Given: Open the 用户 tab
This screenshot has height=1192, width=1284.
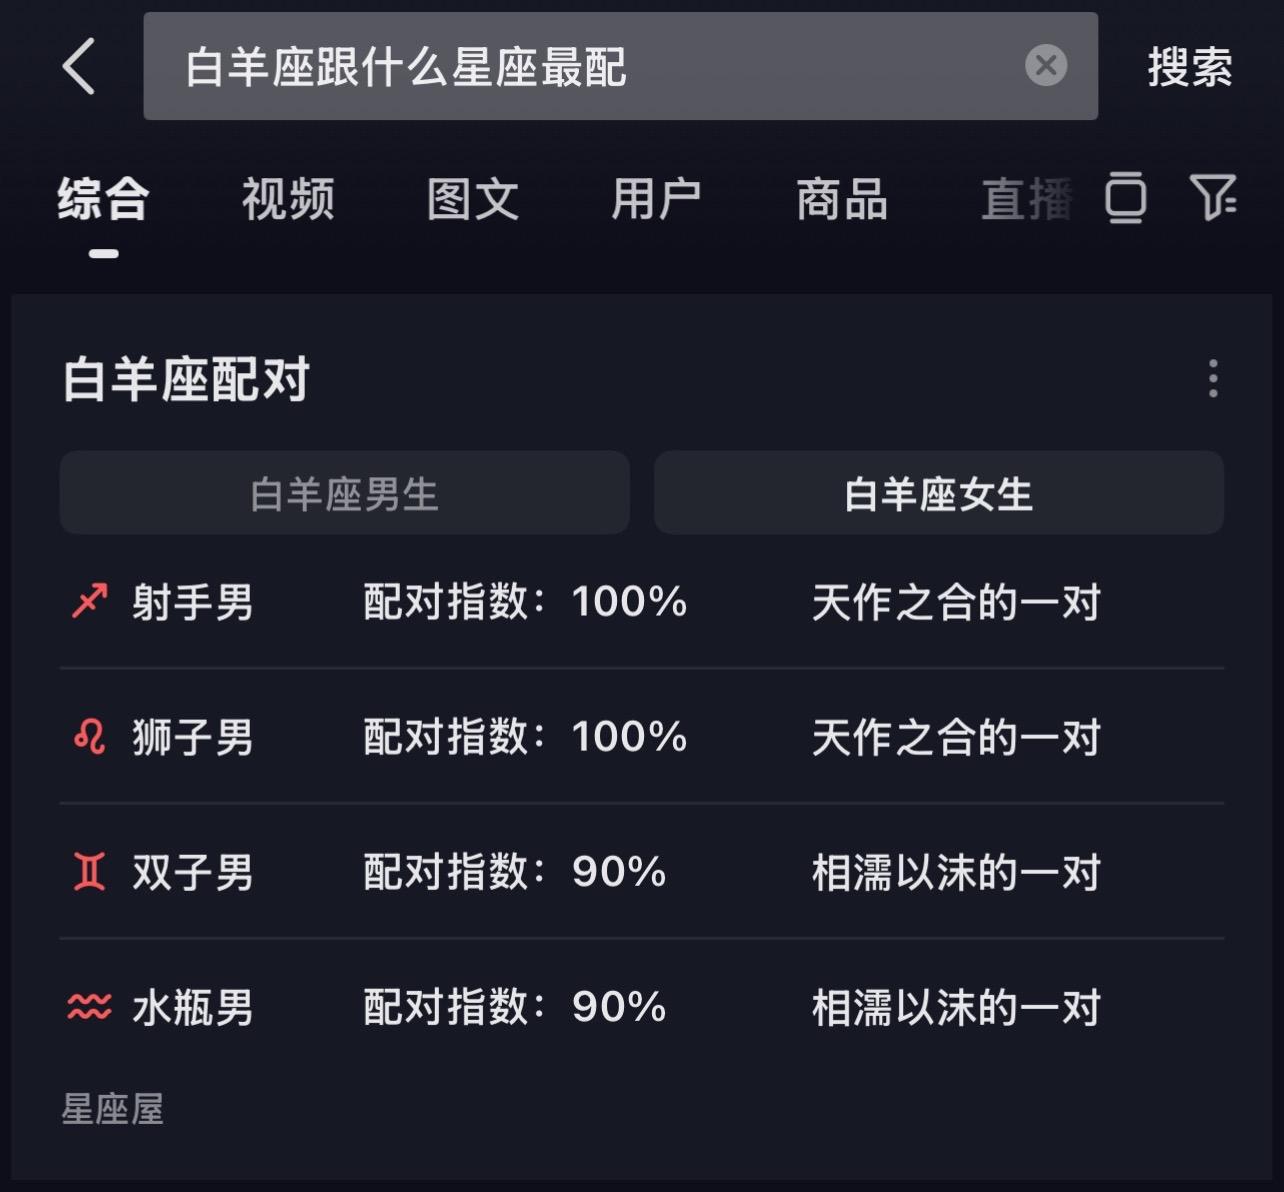Looking at the screenshot, I should pyautogui.click(x=657, y=199).
